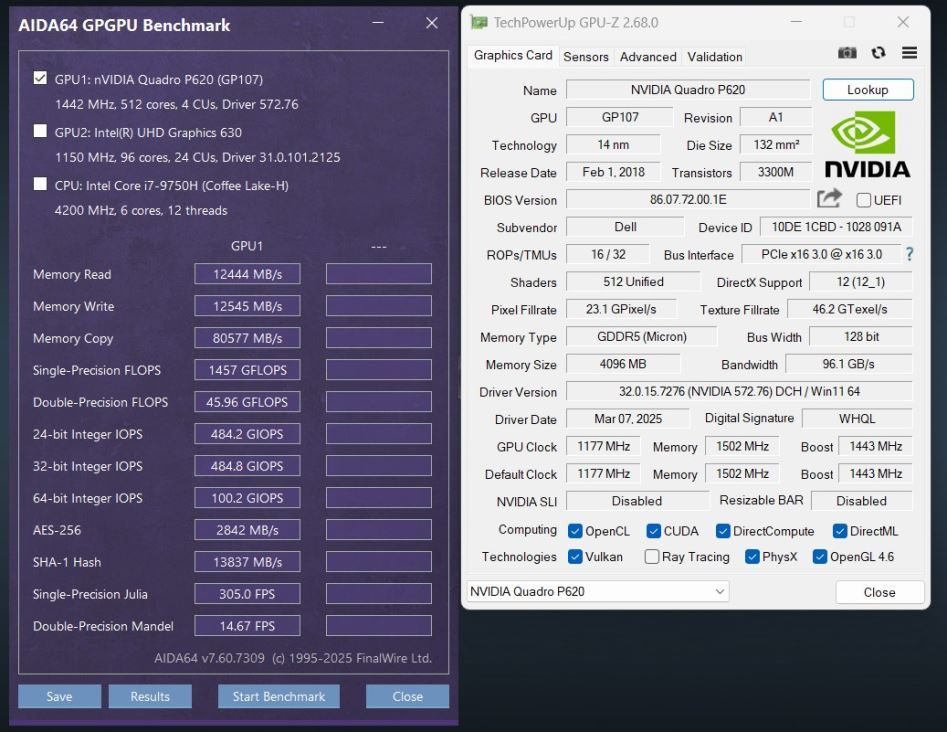947x732 pixels.
Task: Minimize the AIDA64 GPGPU Benchmark window
Action: [x=377, y=23]
